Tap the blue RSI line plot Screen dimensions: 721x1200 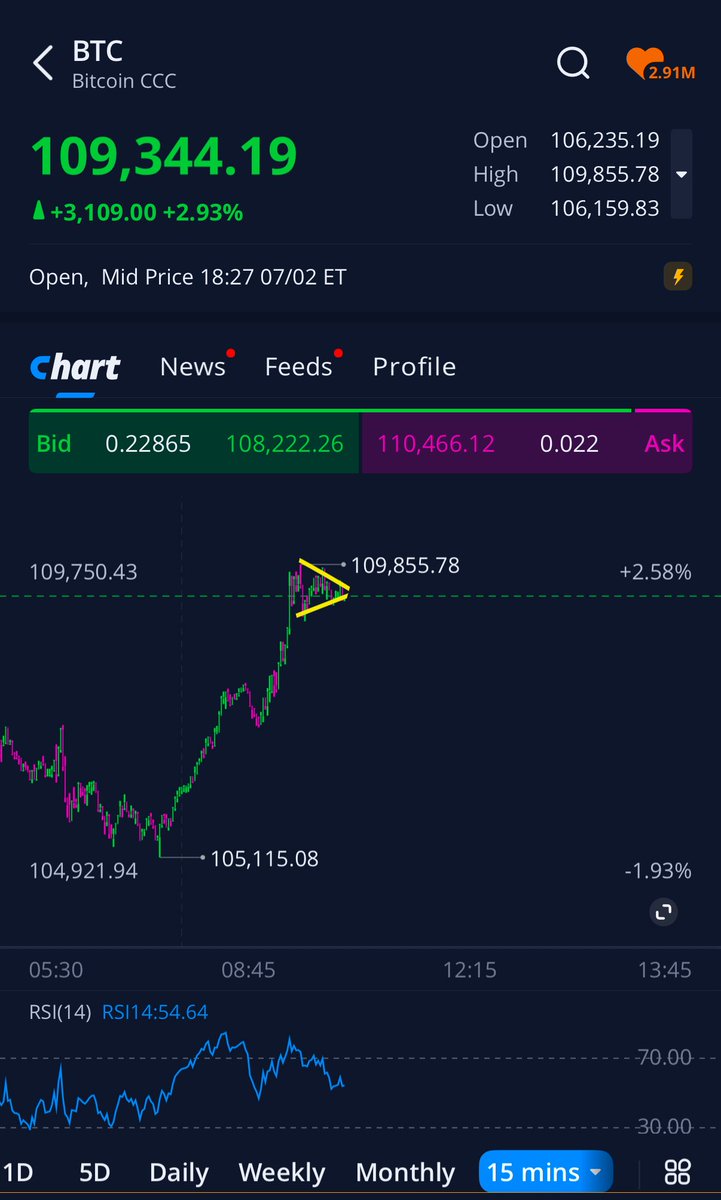coord(172,1081)
